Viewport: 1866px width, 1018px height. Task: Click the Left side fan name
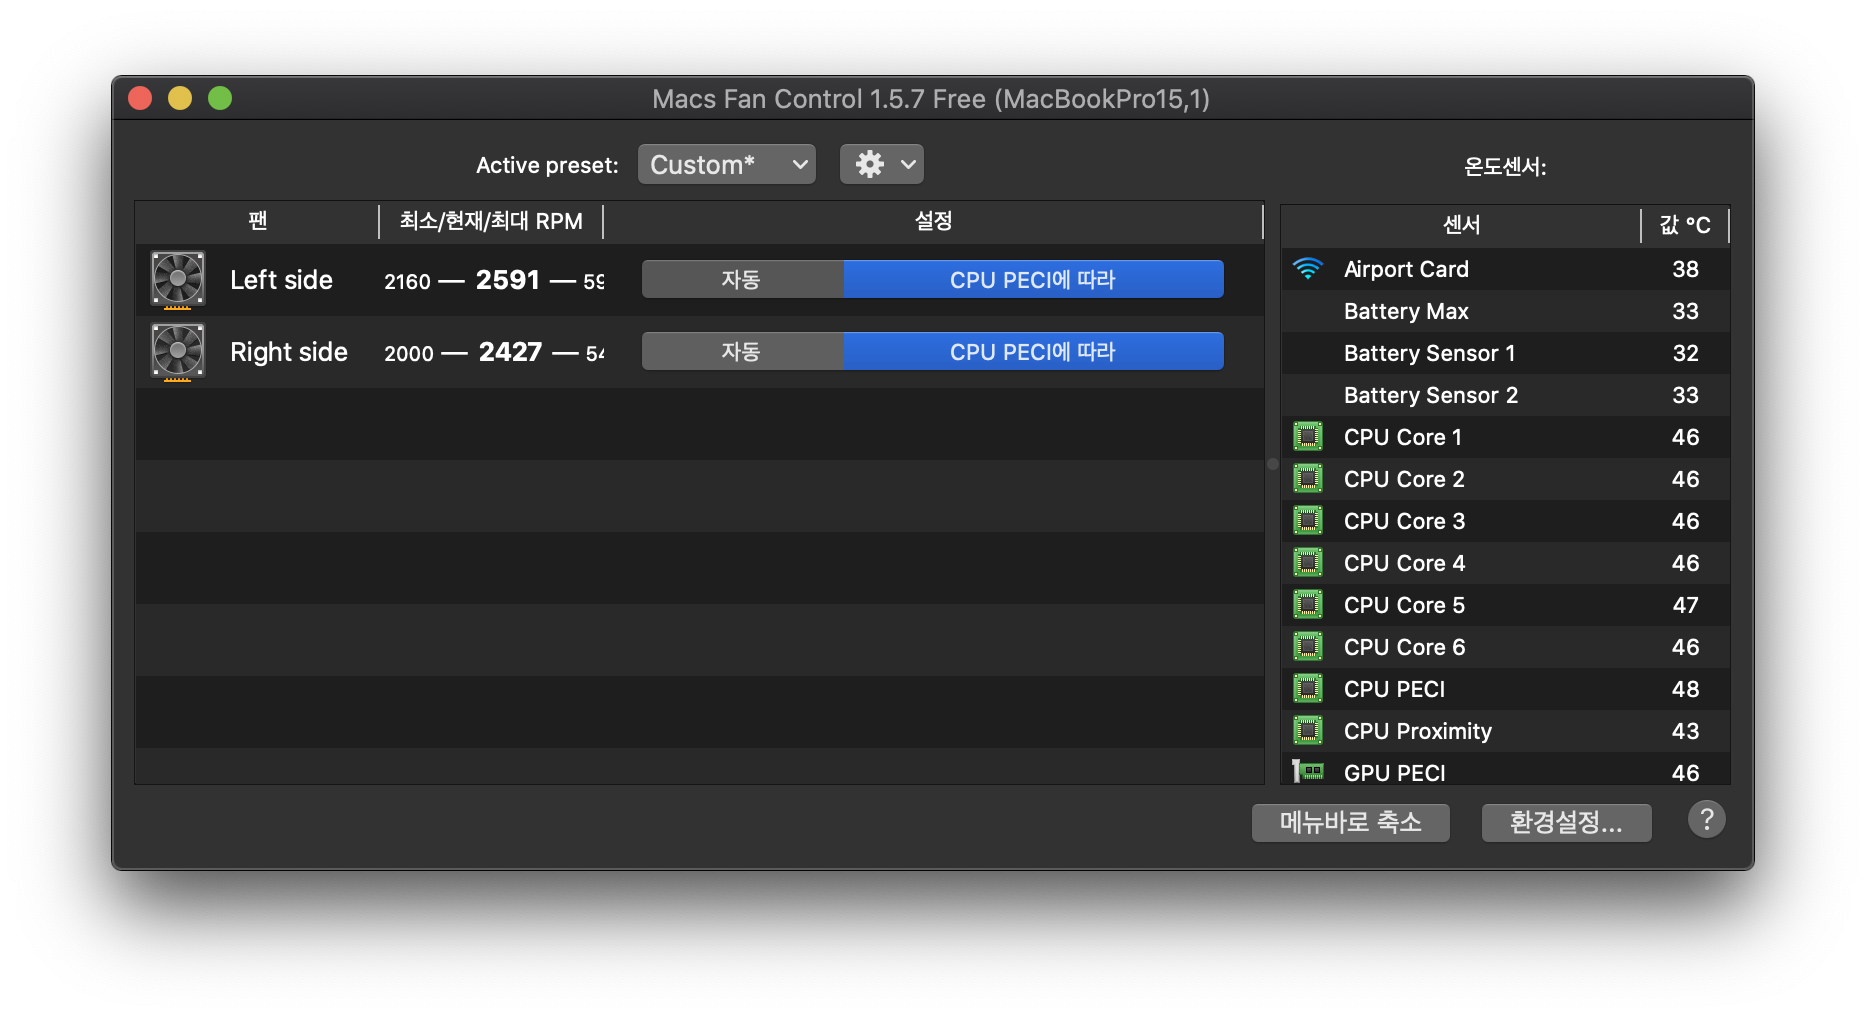pyautogui.click(x=281, y=280)
